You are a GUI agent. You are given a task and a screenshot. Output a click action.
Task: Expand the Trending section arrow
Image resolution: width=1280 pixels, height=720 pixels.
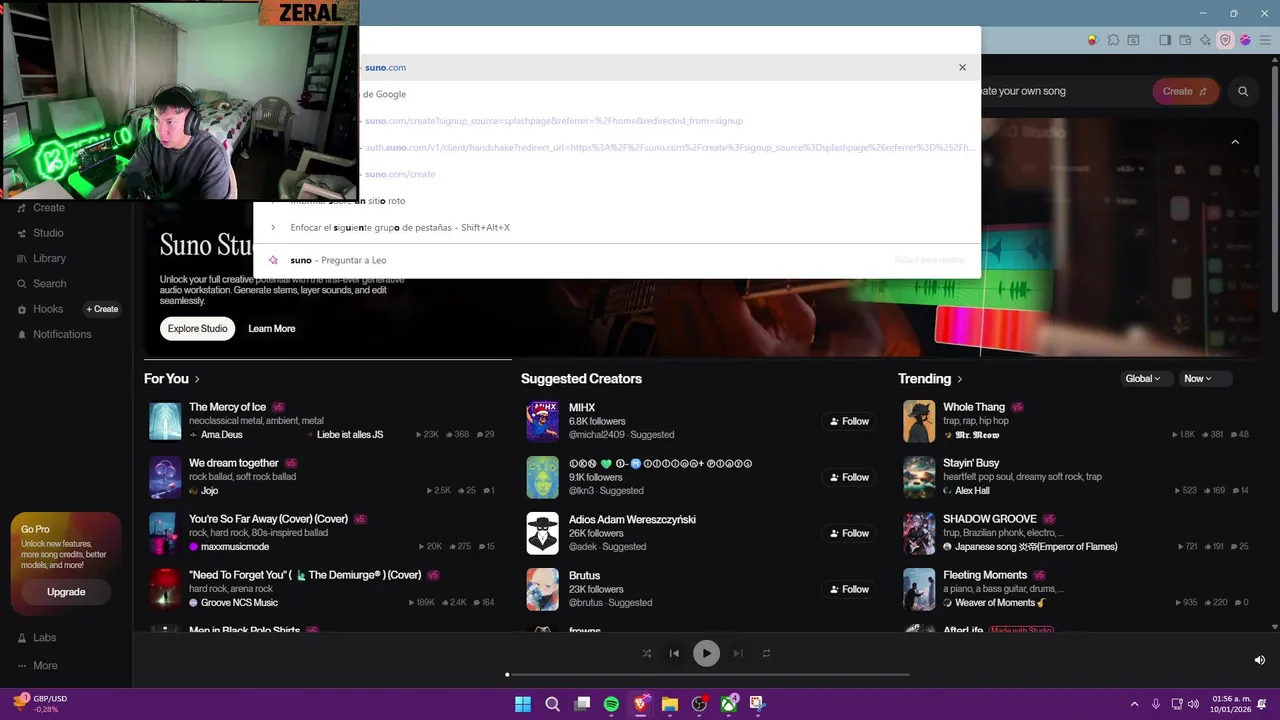[x=960, y=379]
